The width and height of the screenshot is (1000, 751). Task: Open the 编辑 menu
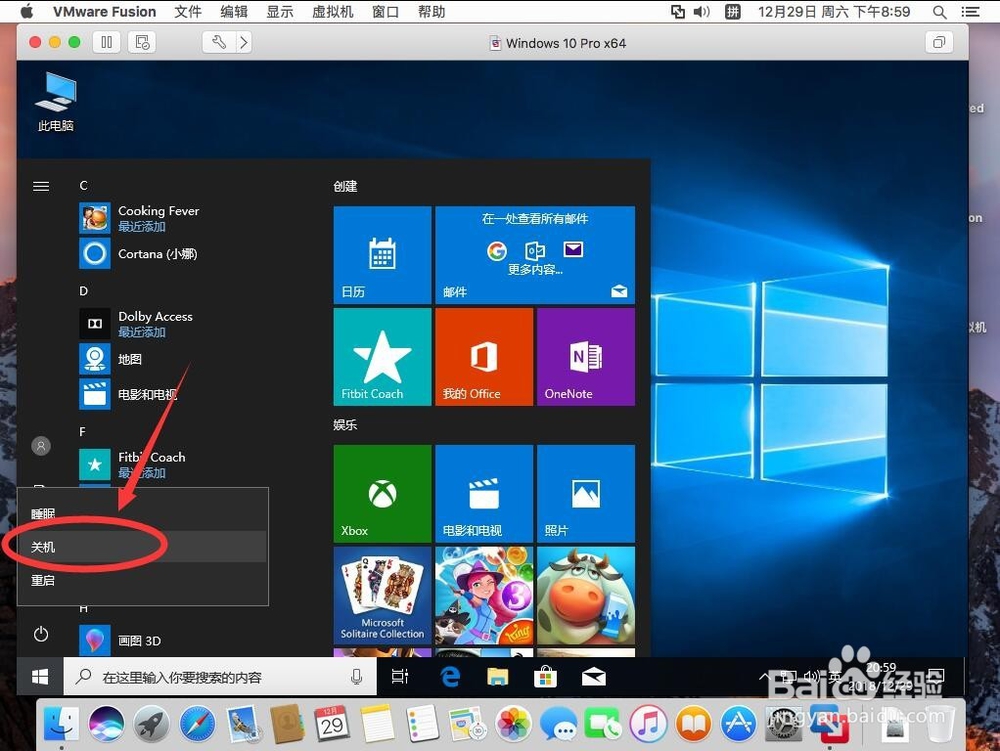click(233, 11)
